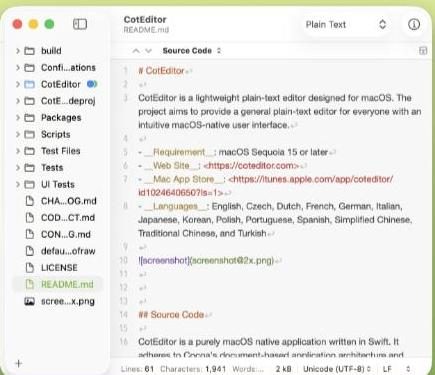Select README.md in the sidebar
Image resolution: width=435 pixels, height=375 pixels.
[x=57, y=284]
